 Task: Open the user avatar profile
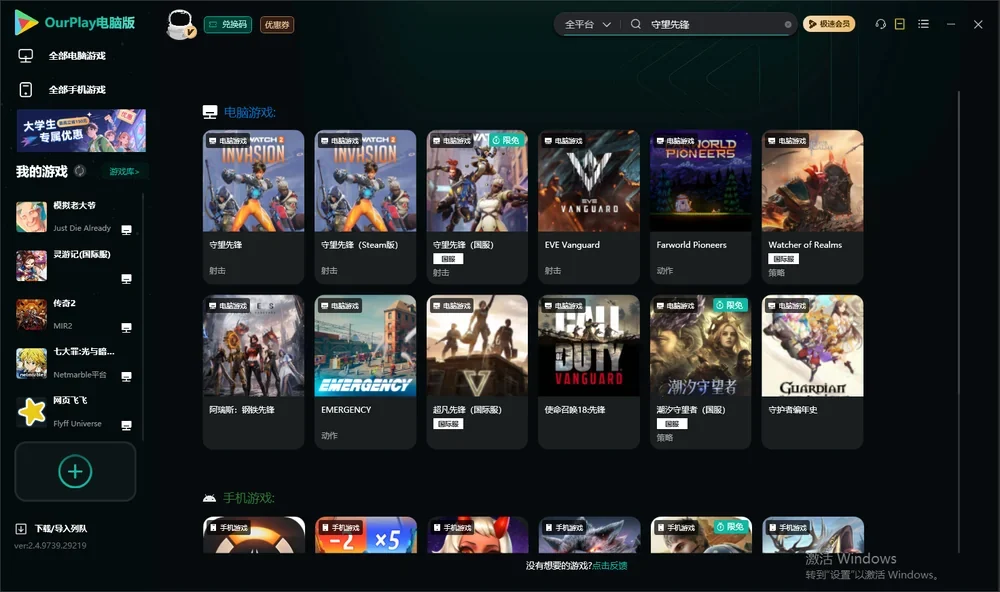pyautogui.click(x=180, y=24)
